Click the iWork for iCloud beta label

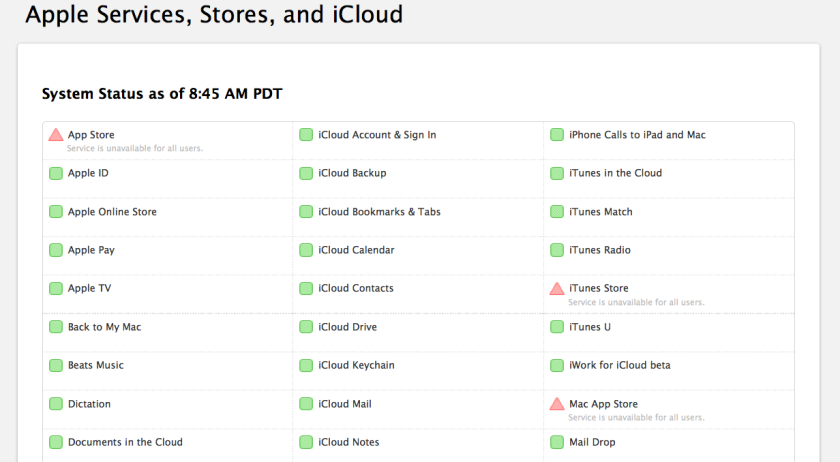[619, 365]
